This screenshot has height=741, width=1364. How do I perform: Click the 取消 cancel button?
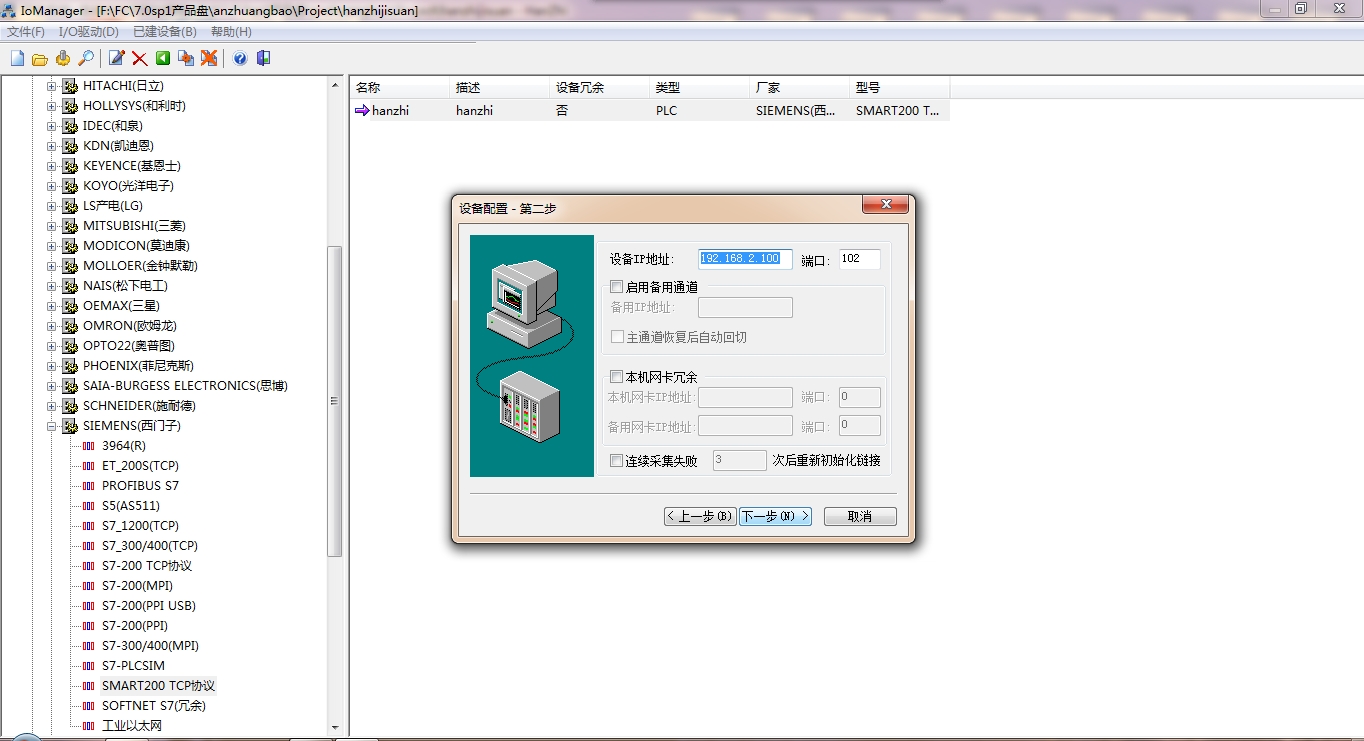[x=860, y=516]
